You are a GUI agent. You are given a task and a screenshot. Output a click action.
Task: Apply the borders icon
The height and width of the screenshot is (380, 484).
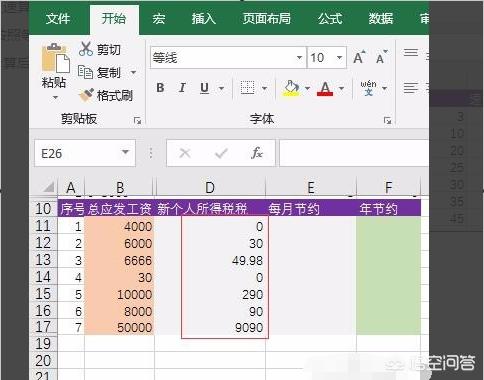[247, 88]
